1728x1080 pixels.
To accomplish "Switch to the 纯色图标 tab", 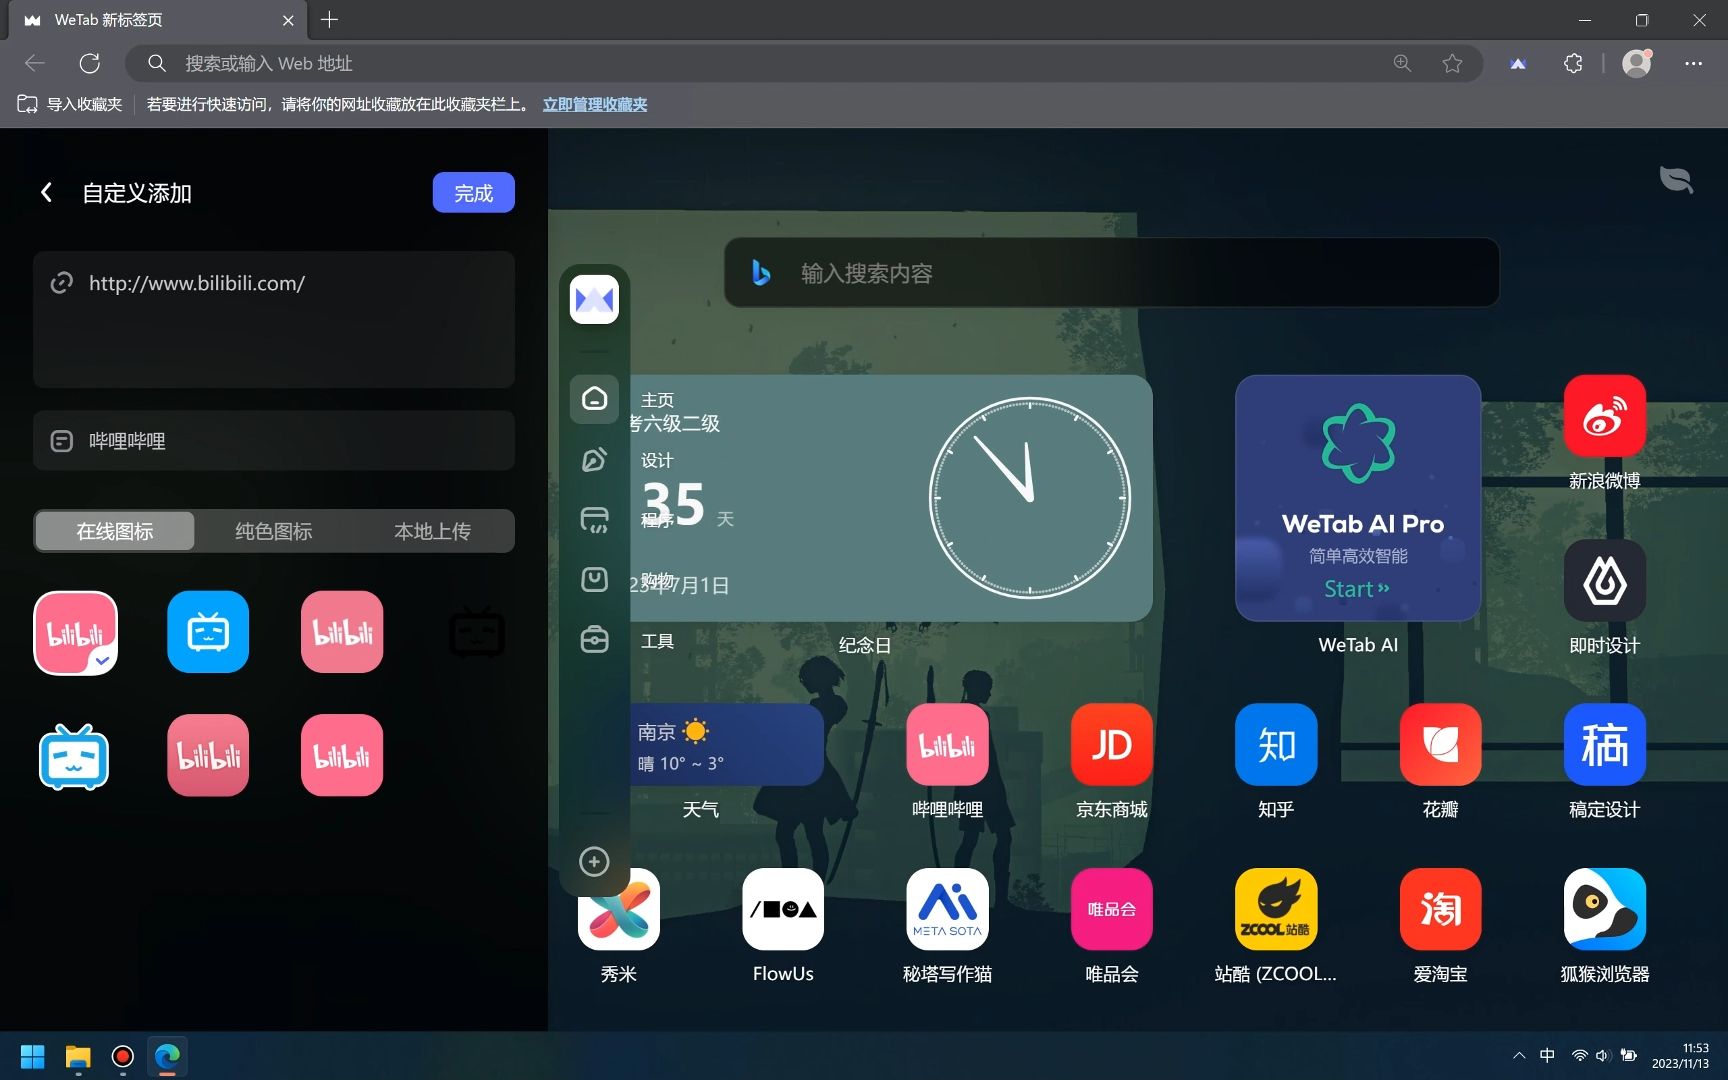I will pyautogui.click(x=274, y=531).
